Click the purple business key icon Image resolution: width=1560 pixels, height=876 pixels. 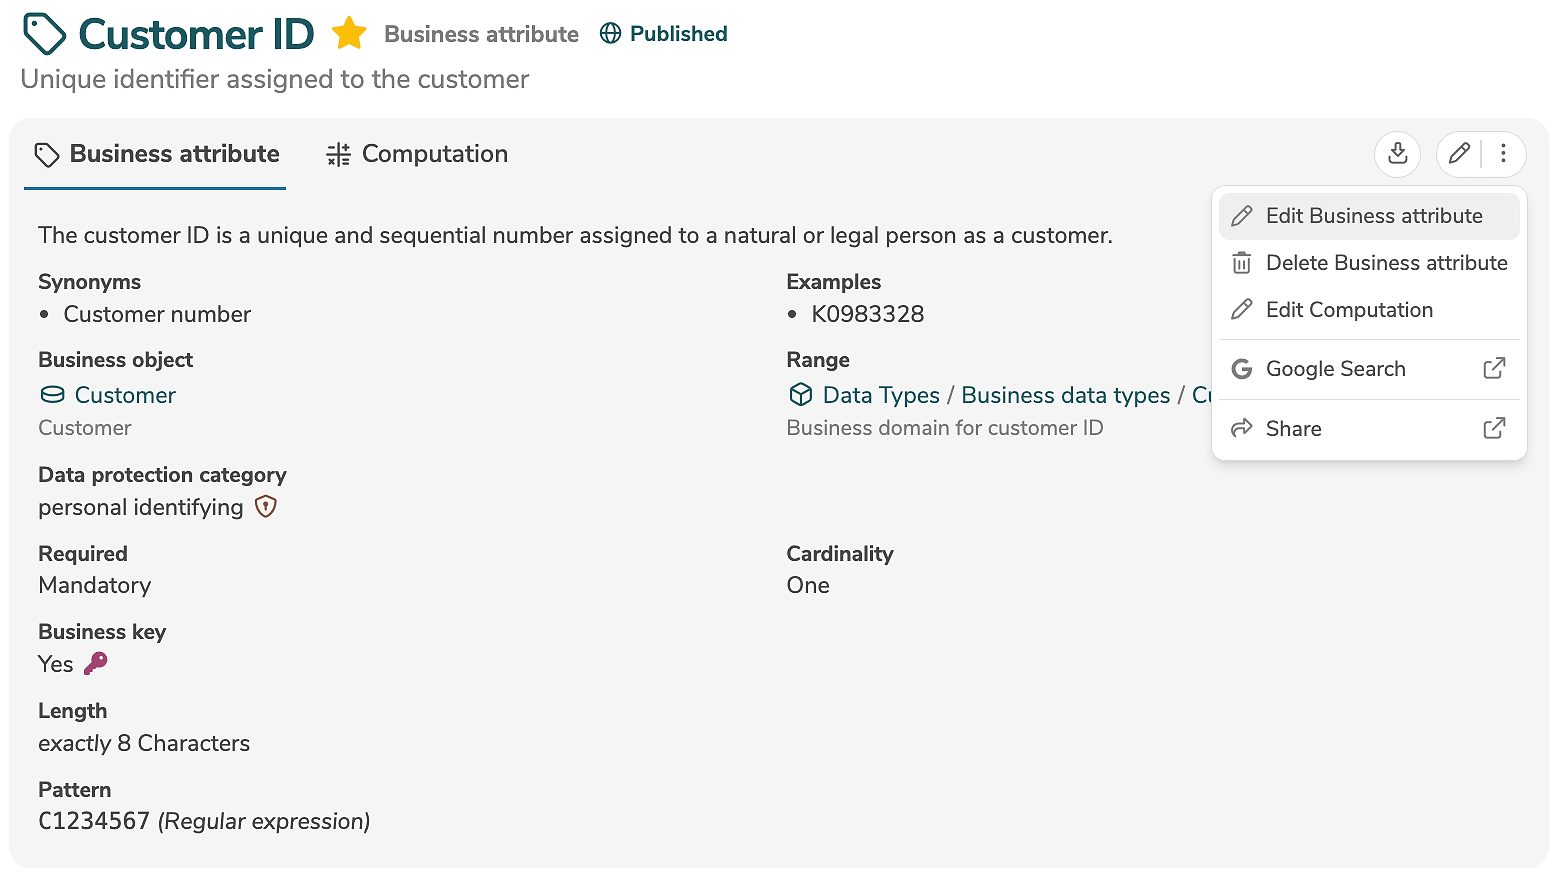[x=96, y=663]
